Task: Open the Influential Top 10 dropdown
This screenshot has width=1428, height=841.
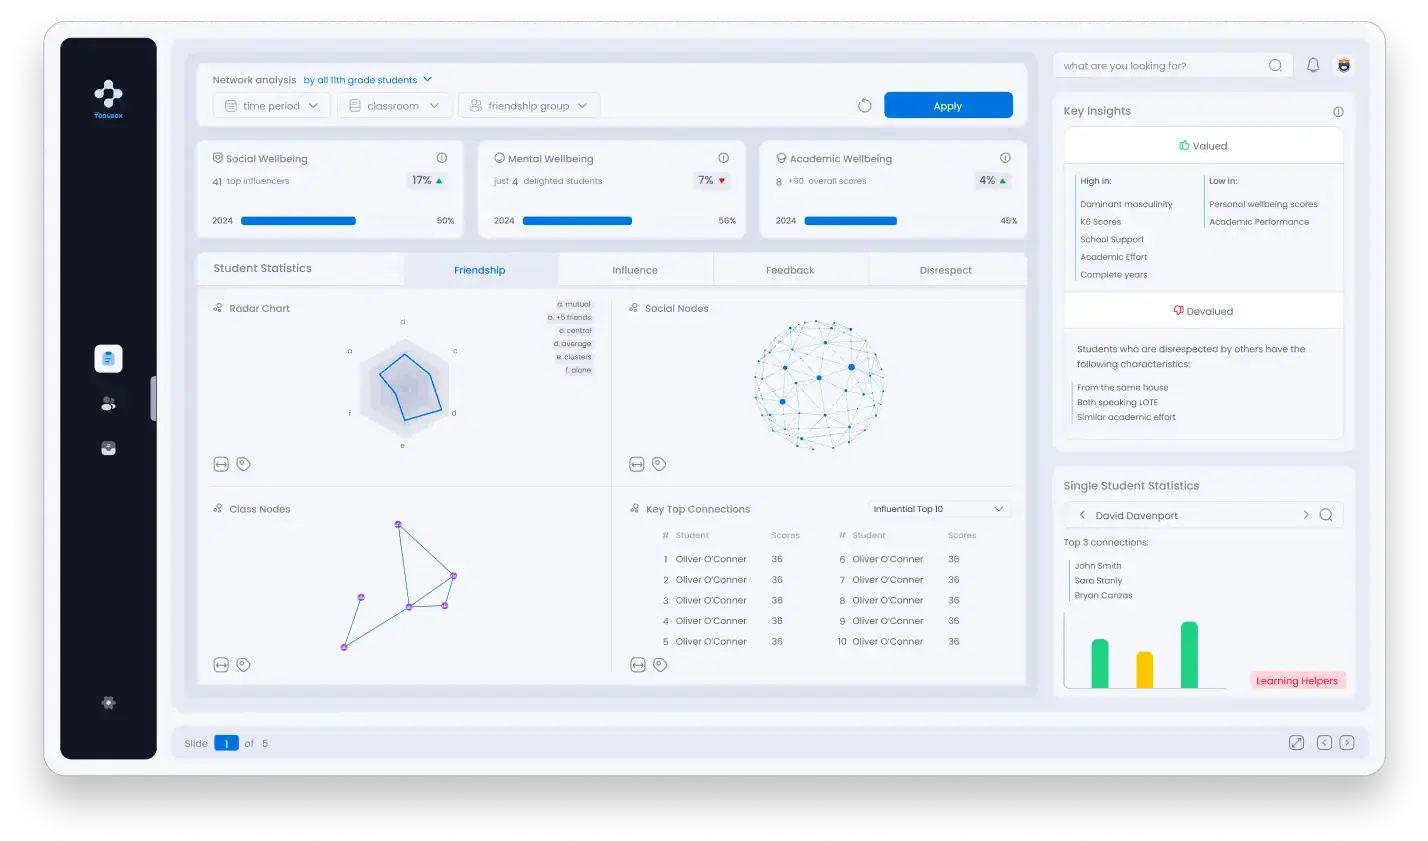Action: pos(938,509)
